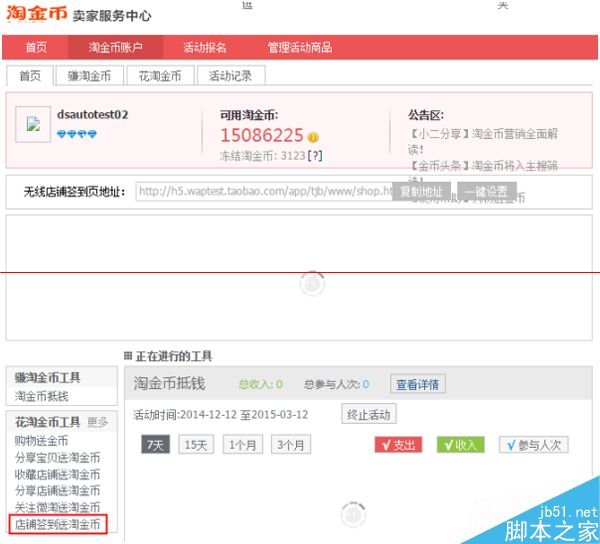Switch to the 首页 sub tab
The height and width of the screenshot is (544, 600).
pyautogui.click(x=30, y=76)
